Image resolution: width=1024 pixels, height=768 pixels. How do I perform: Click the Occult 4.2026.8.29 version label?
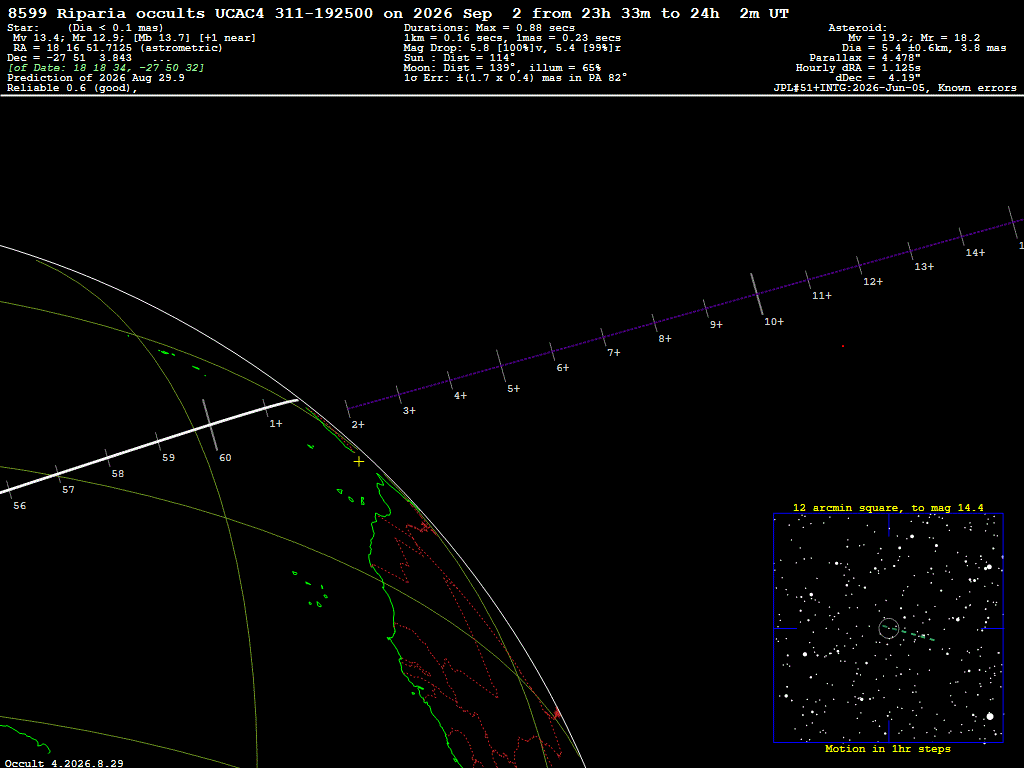tap(64, 763)
